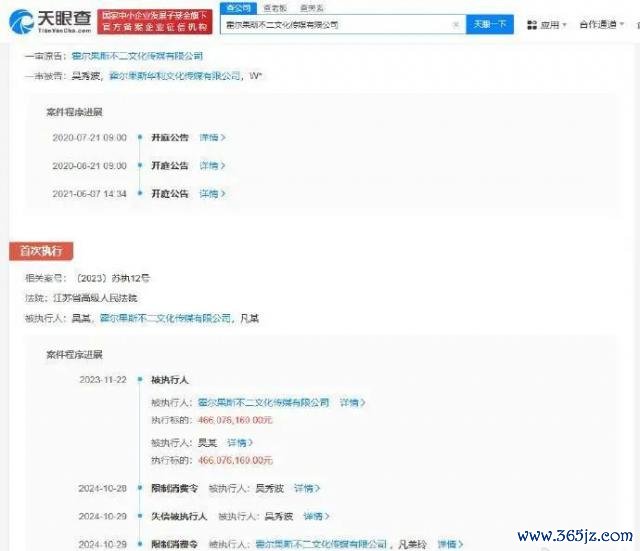The height and width of the screenshot is (551, 640).
Task: Select the 查公司 search tab
Action: [x=239, y=8]
